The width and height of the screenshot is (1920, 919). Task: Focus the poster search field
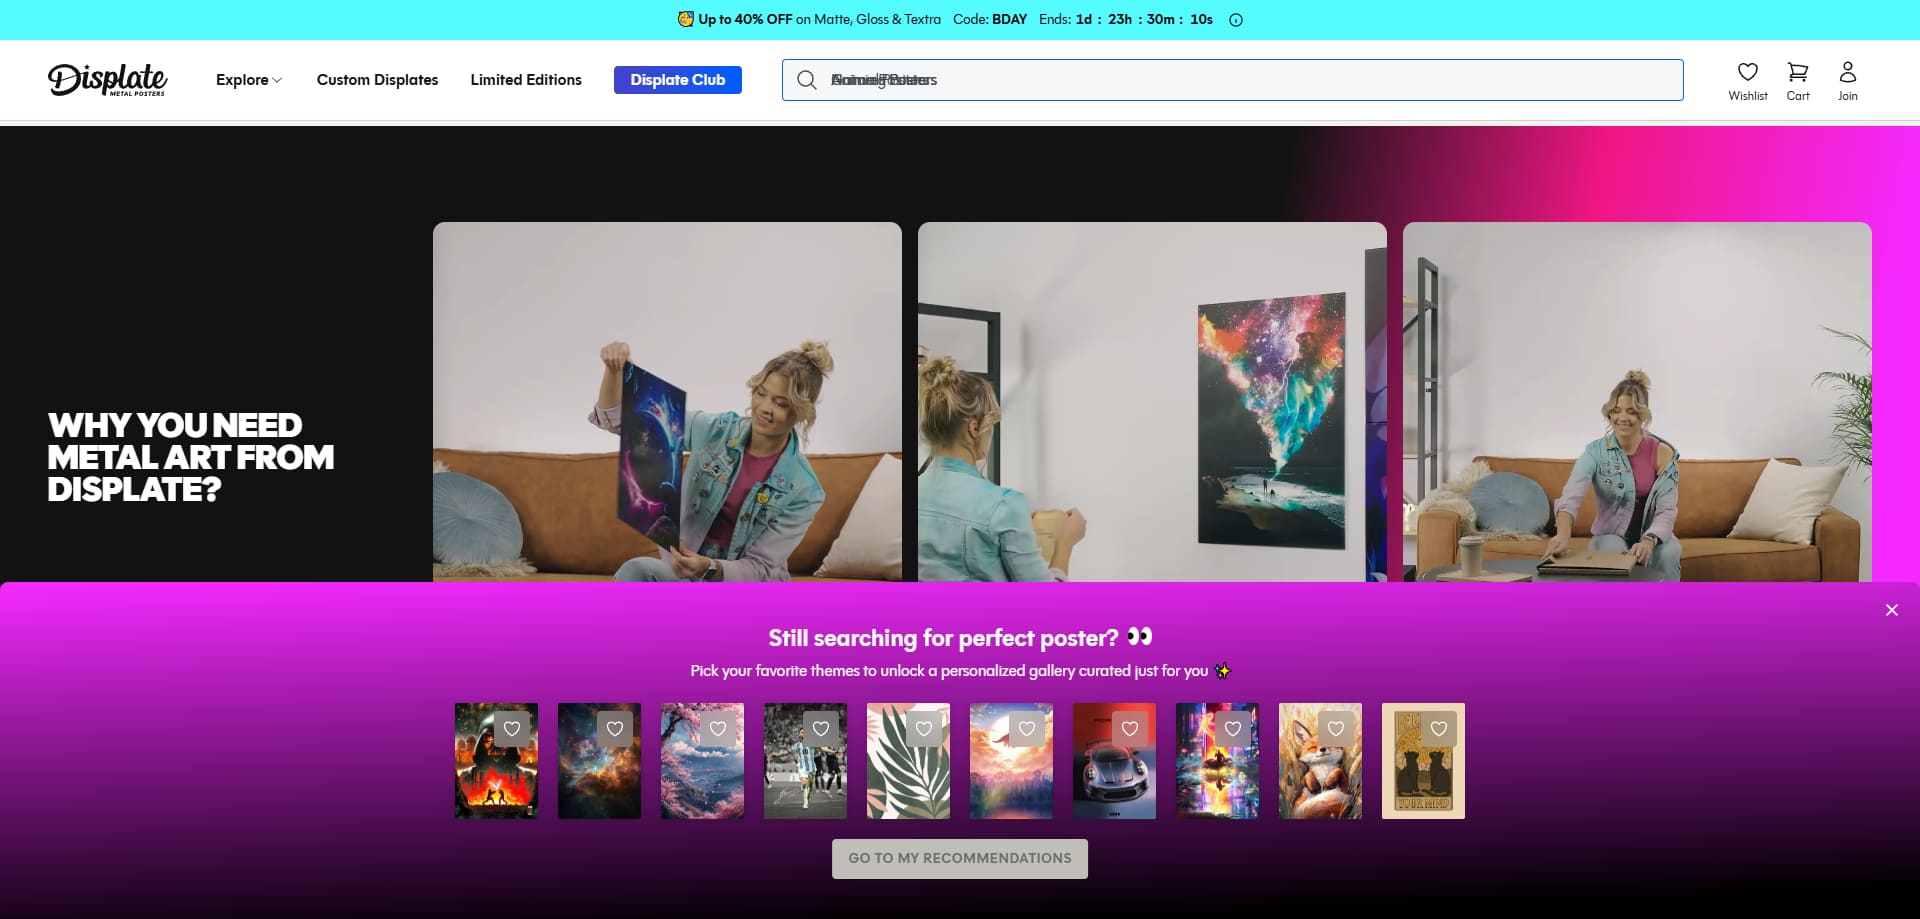[1232, 80]
